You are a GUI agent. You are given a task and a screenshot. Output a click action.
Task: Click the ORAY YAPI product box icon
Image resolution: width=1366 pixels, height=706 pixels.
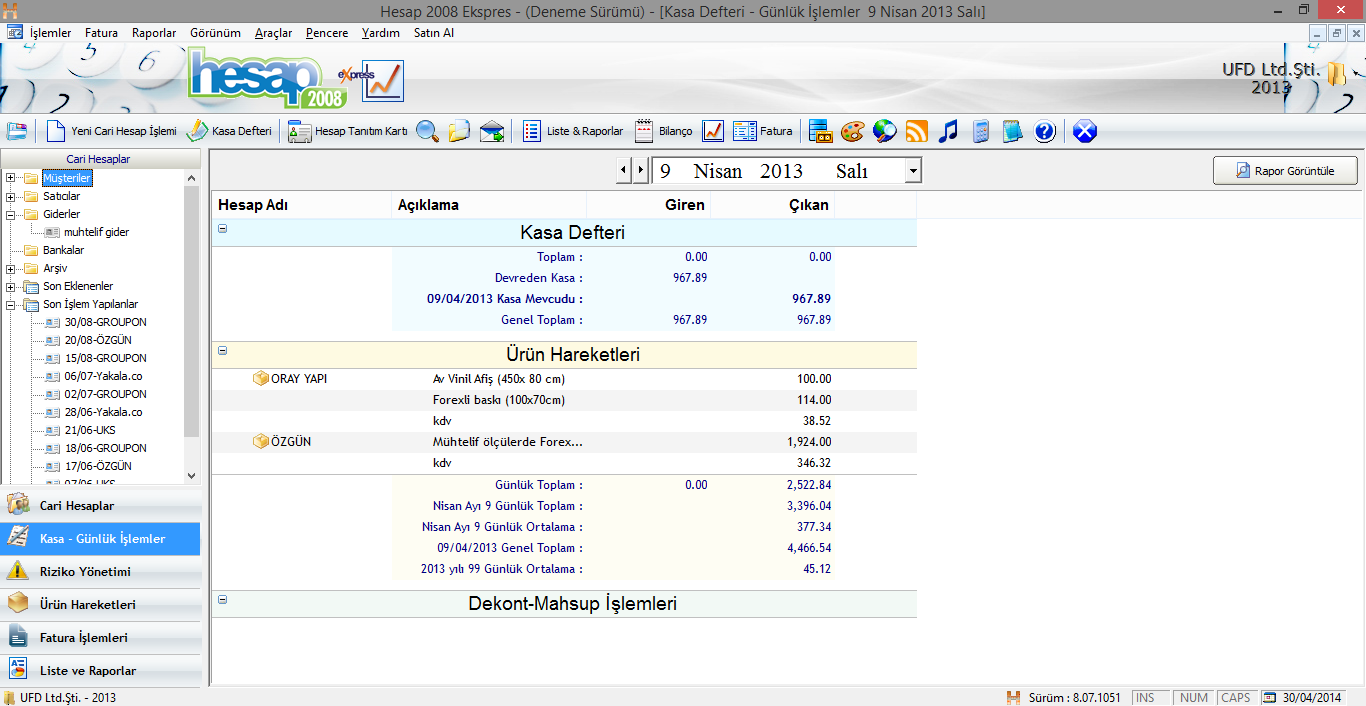tap(261, 379)
